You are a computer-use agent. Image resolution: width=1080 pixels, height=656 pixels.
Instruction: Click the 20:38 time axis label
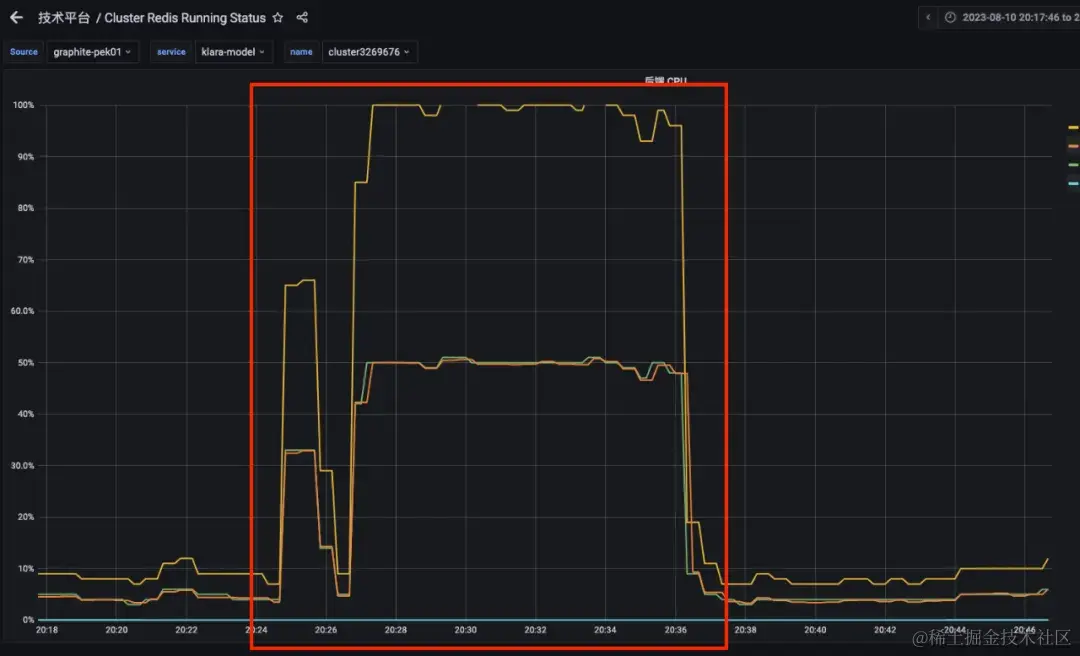745,630
